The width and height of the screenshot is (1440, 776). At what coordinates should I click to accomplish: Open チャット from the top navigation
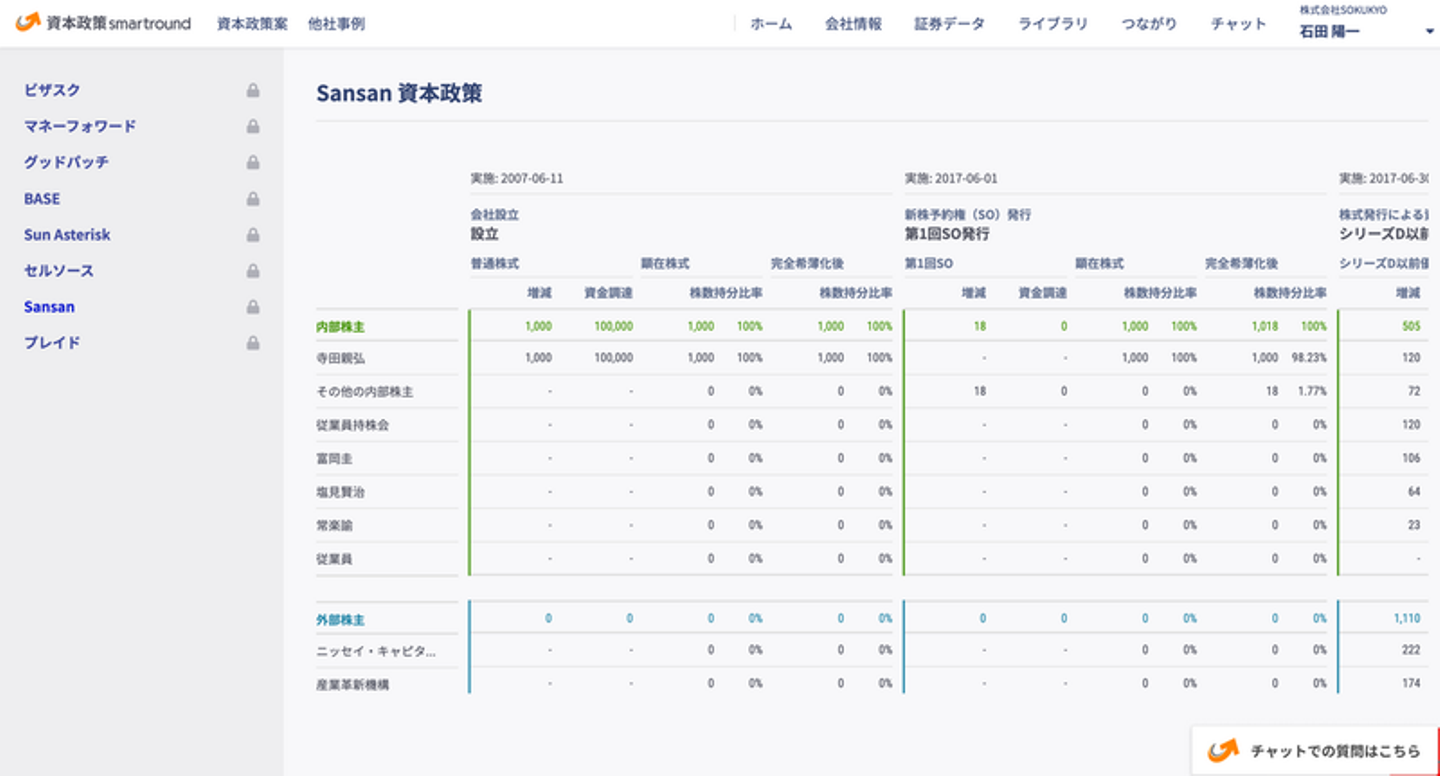[x=1238, y=24]
